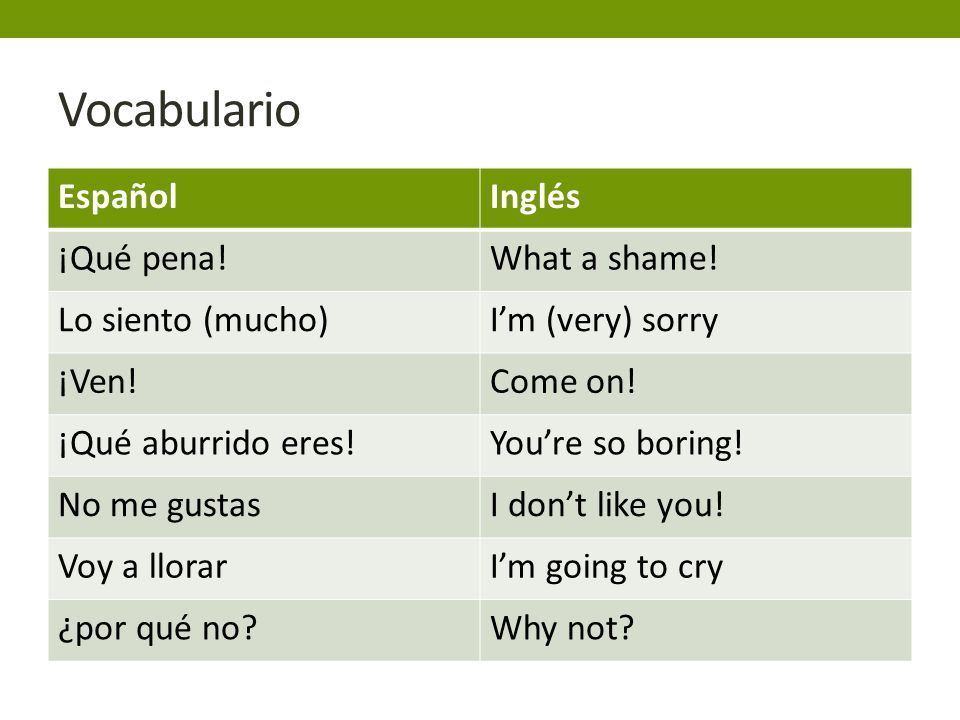Select the Lo siento (mucho) cell
Viewport: 960px width, 720px height.
tap(264, 322)
